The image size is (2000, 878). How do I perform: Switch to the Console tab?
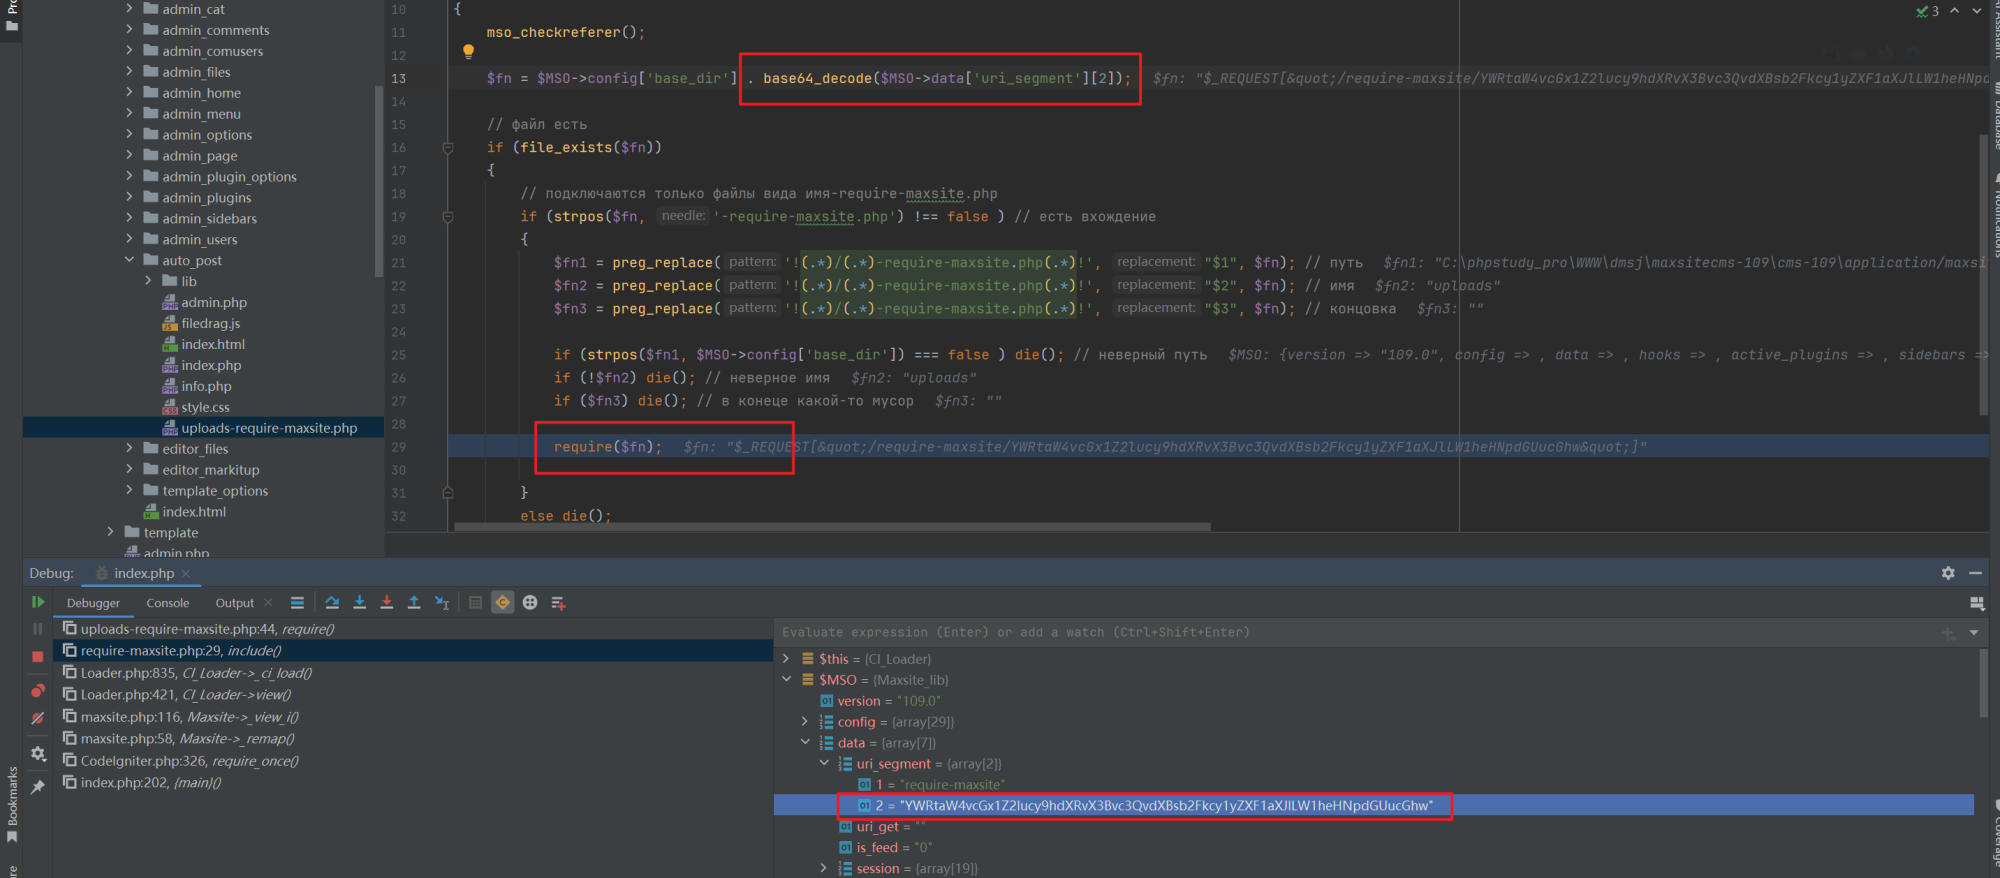167,603
